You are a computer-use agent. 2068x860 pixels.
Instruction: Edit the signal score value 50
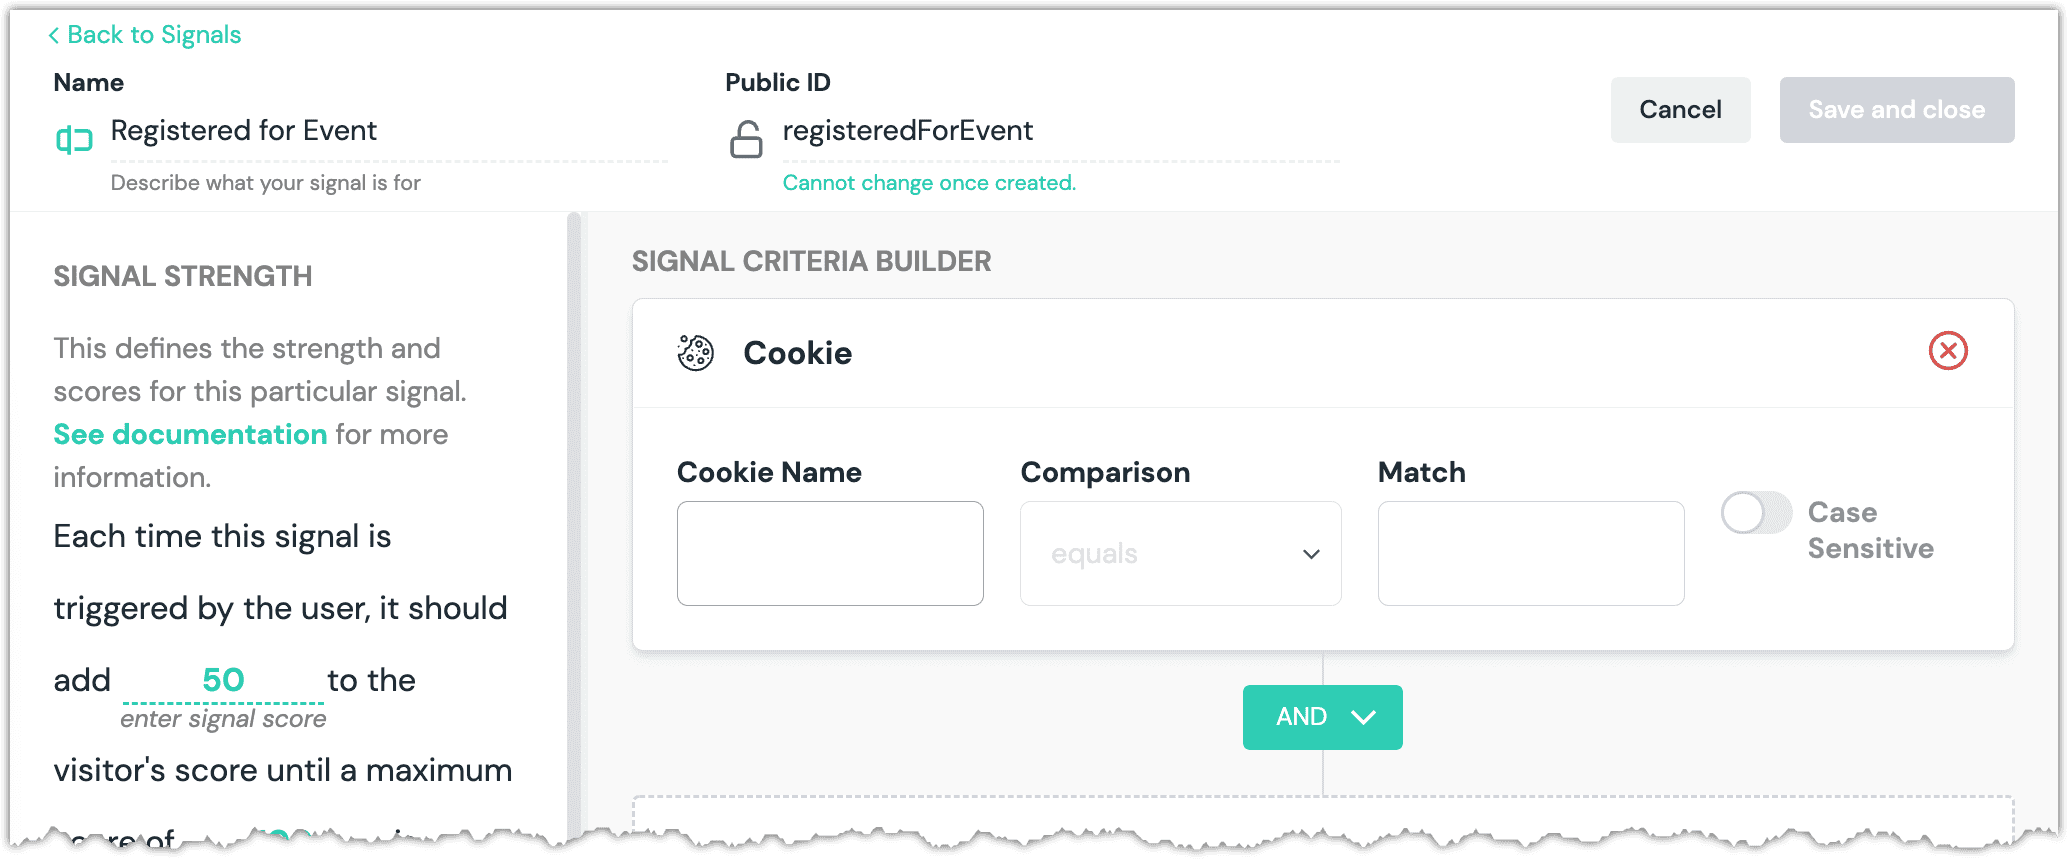[223, 680]
